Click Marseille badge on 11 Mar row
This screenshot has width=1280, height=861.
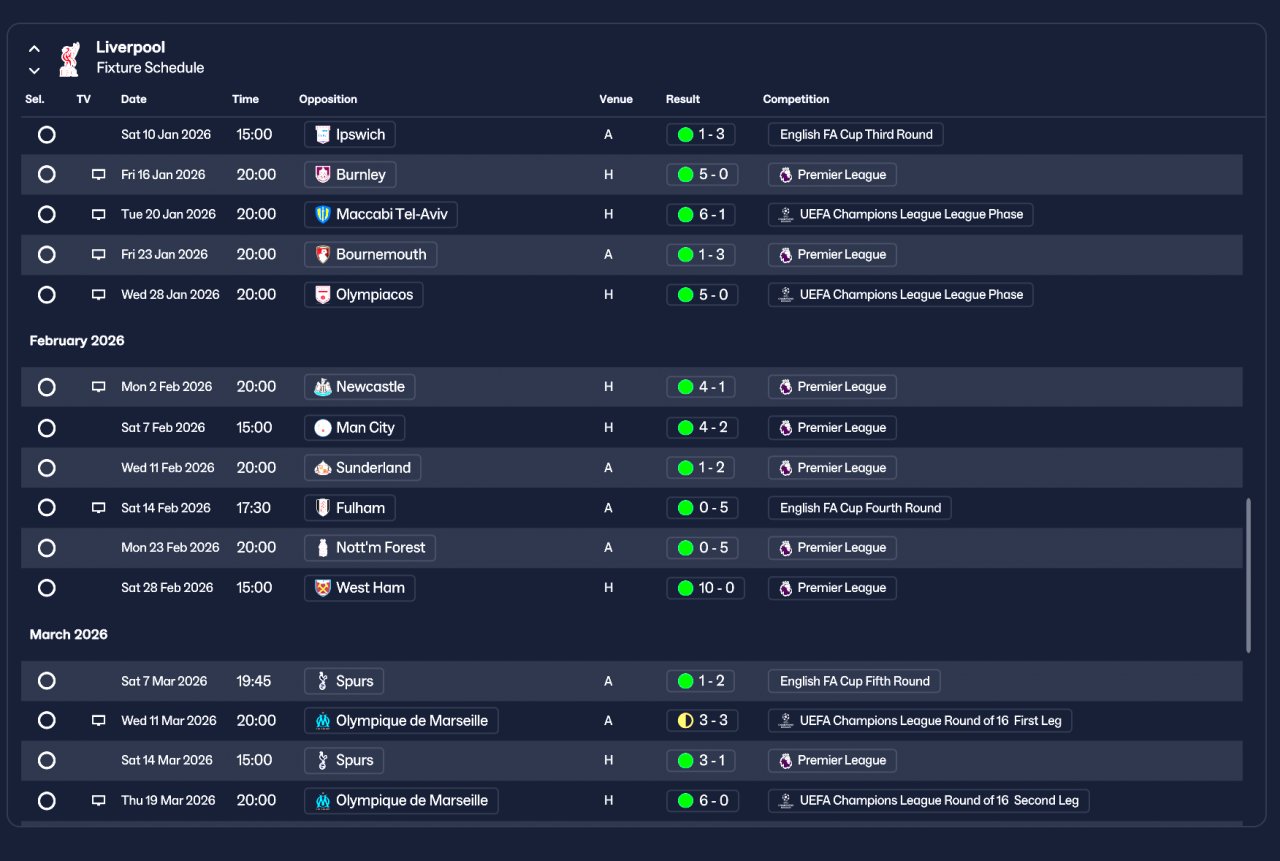[322, 721]
